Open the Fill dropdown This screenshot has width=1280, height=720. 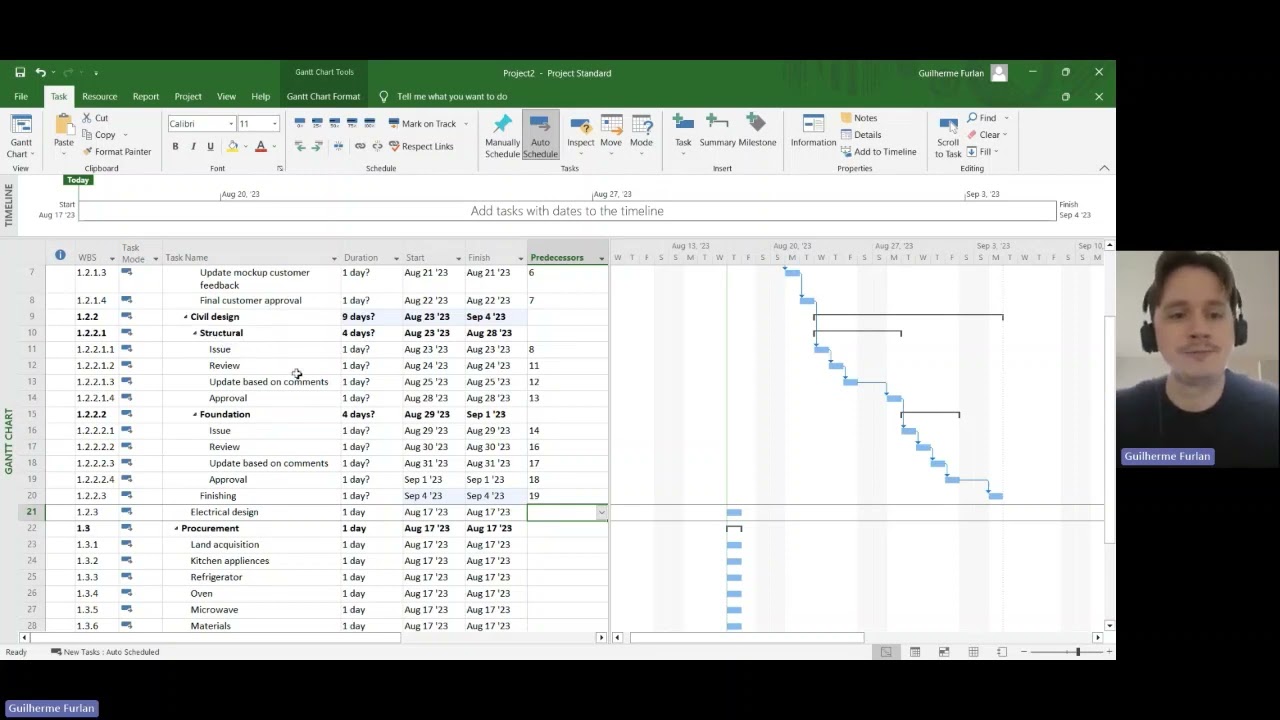coord(983,152)
